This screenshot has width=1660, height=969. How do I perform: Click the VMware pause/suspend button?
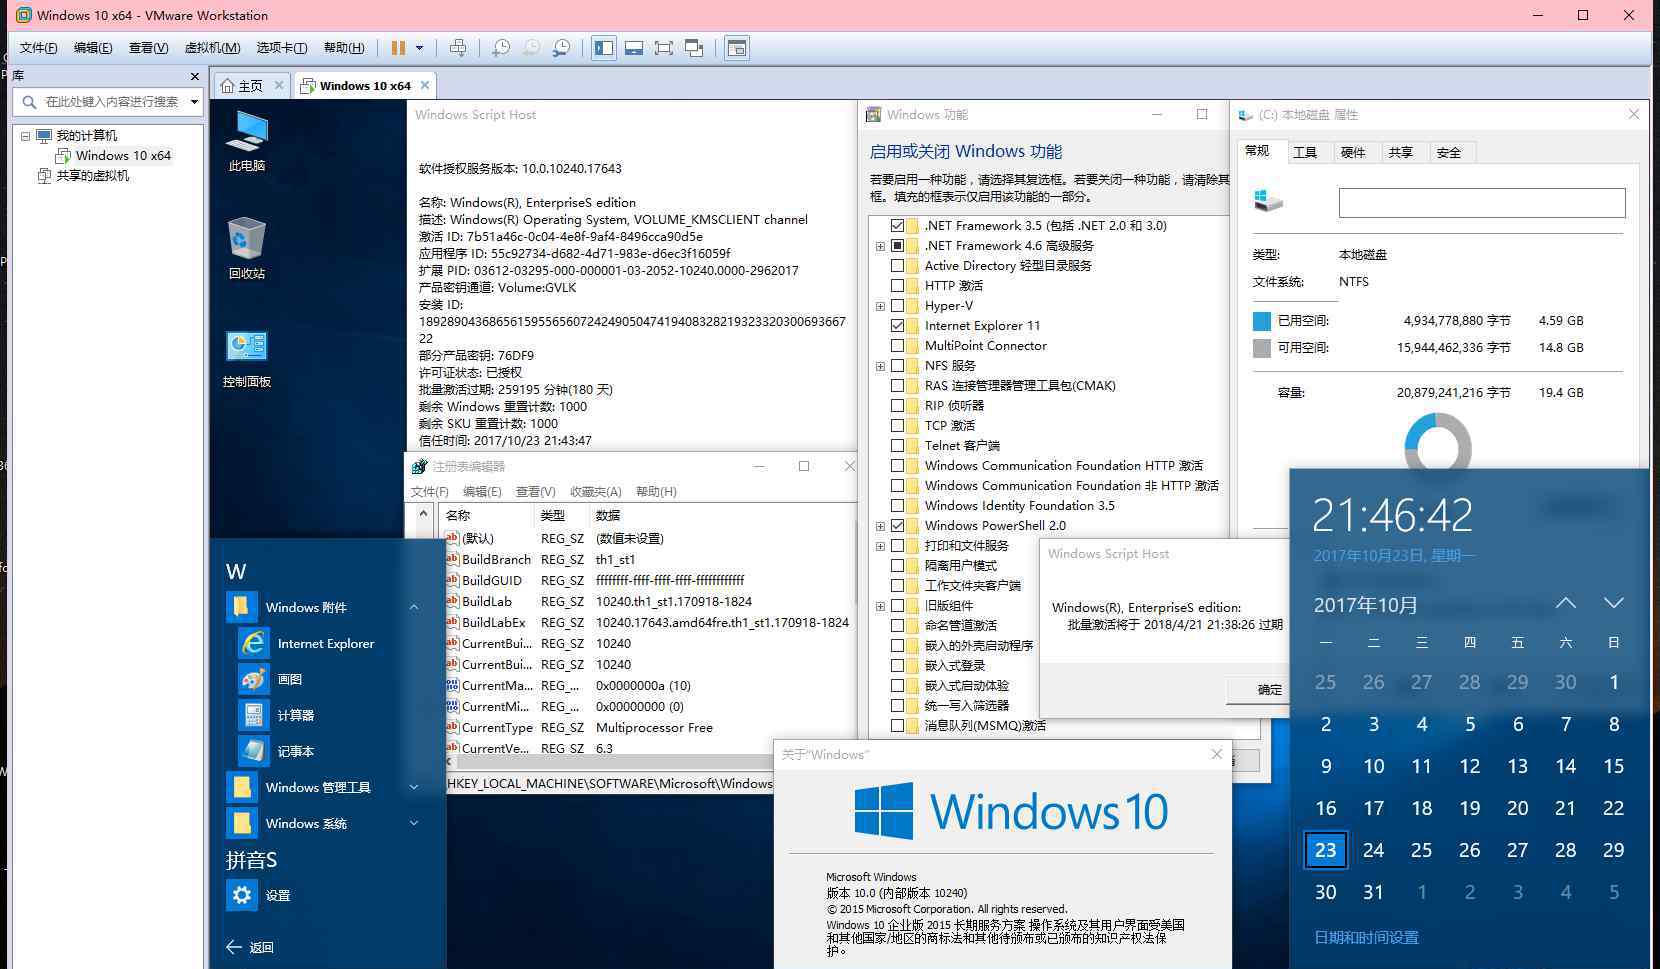click(x=398, y=48)
